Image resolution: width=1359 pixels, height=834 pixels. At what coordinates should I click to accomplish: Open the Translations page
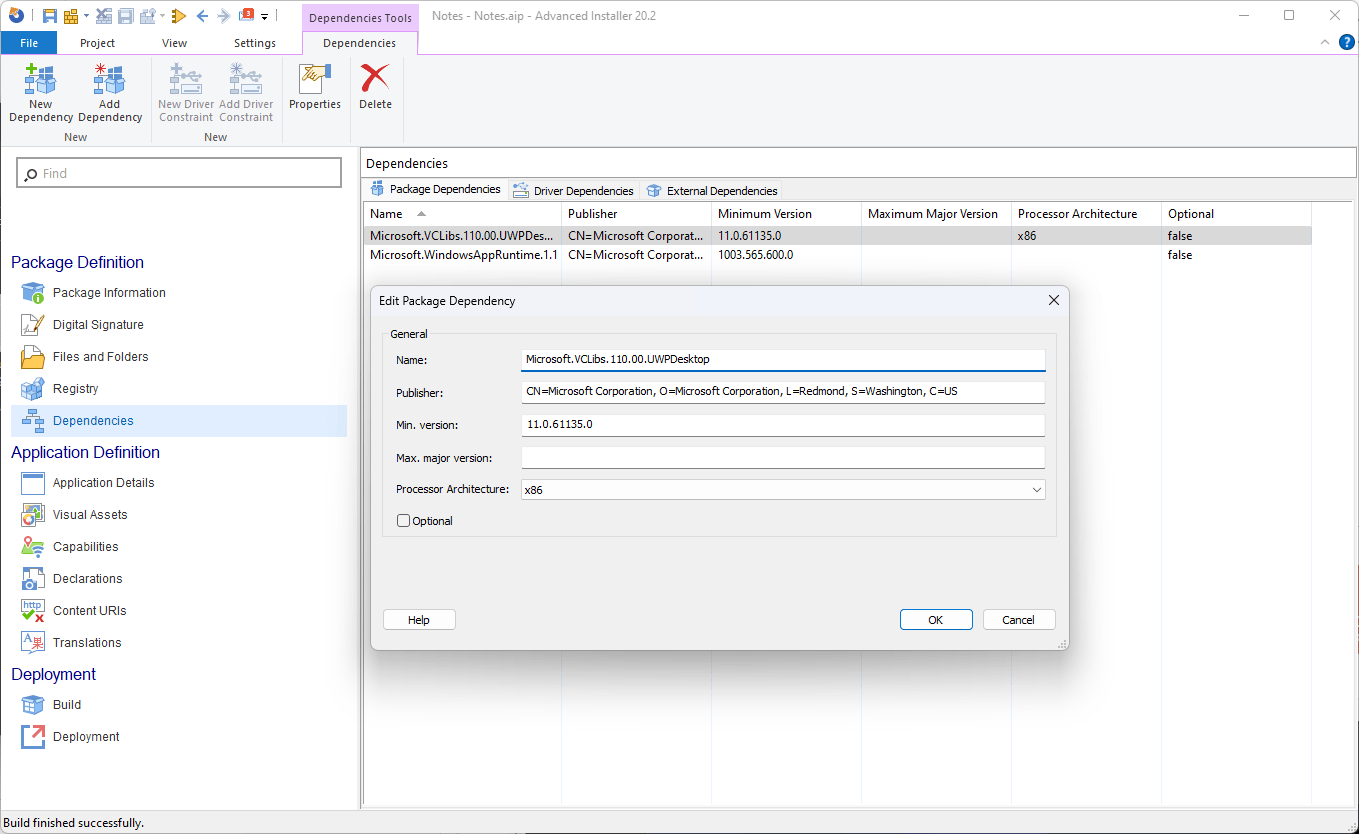coord(87,643)
